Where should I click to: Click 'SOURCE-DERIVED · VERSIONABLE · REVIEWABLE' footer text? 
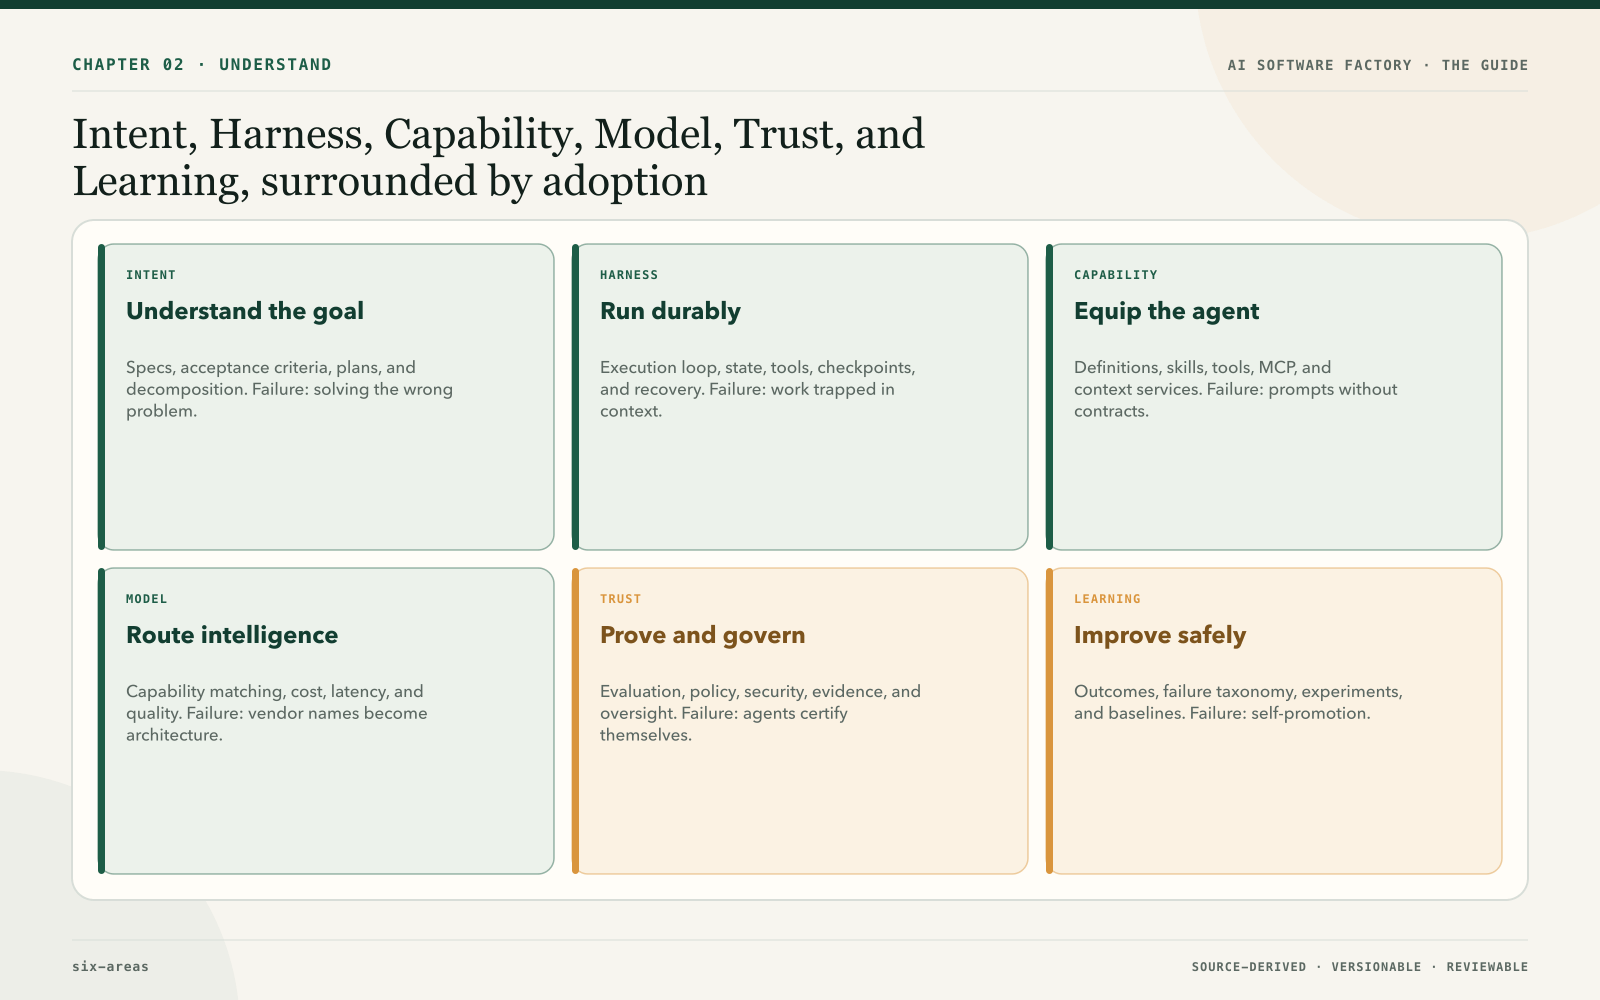pos(1360,967)
